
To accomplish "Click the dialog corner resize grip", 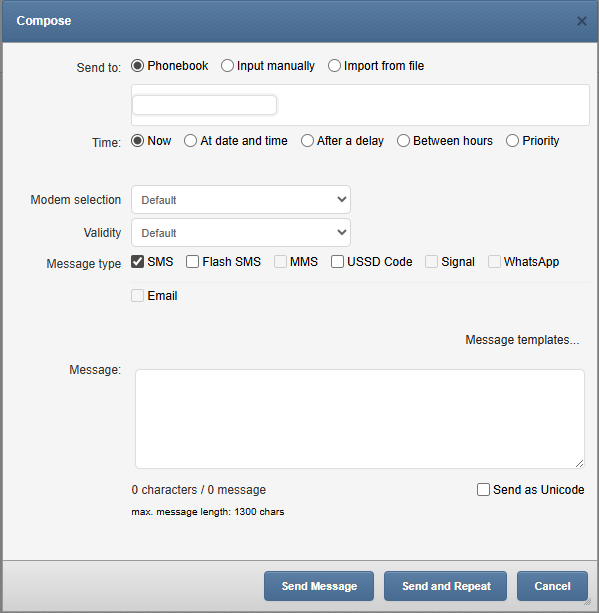I will pyautogui.click(x=587, y=602).
